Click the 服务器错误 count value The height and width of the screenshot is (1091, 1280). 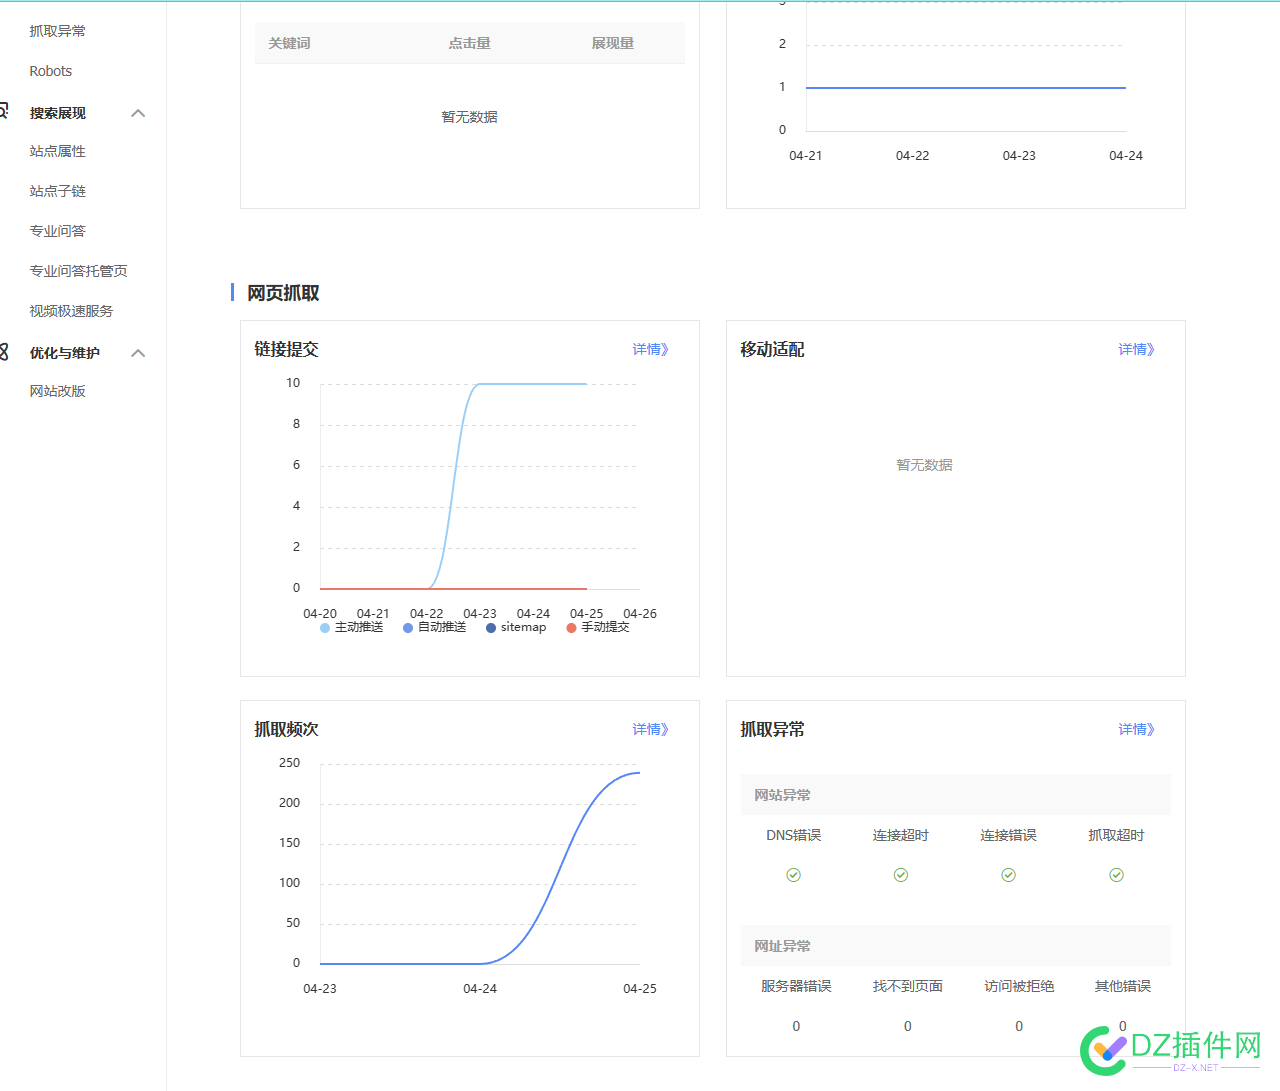click(796, 1026)
